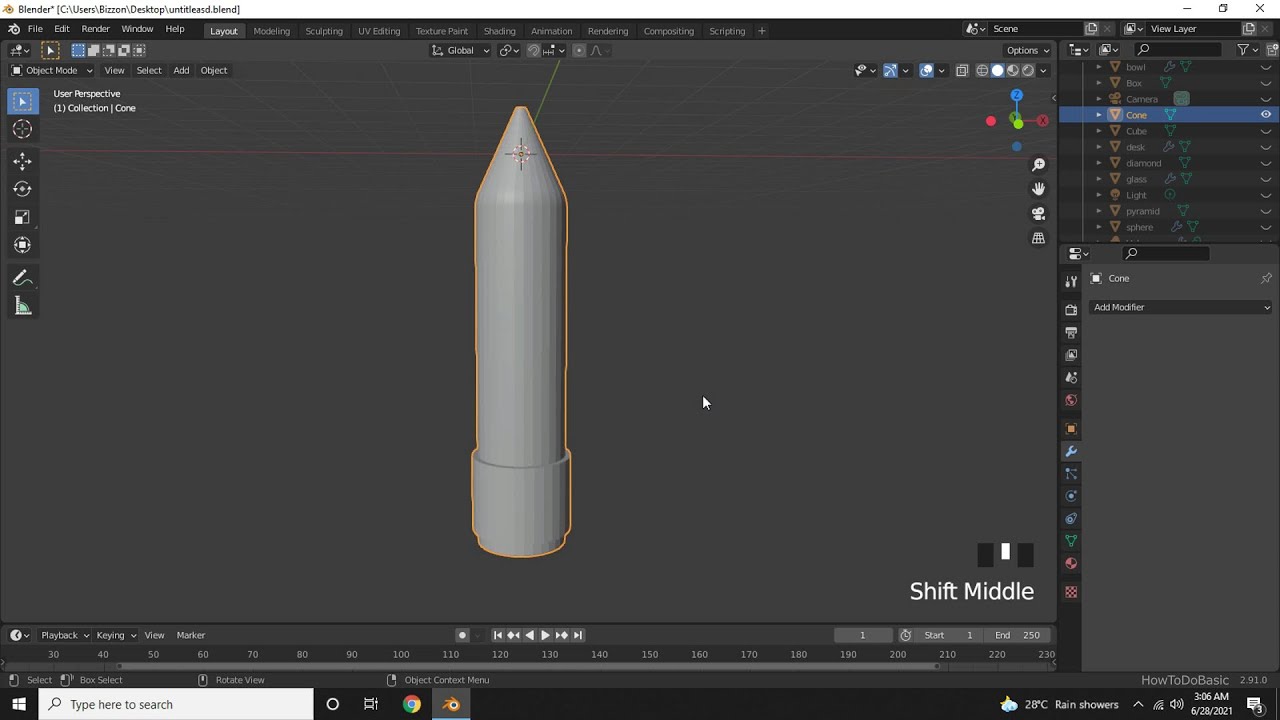Open the File menu
The image size is (1280, 720).
[x=35, y=30]
